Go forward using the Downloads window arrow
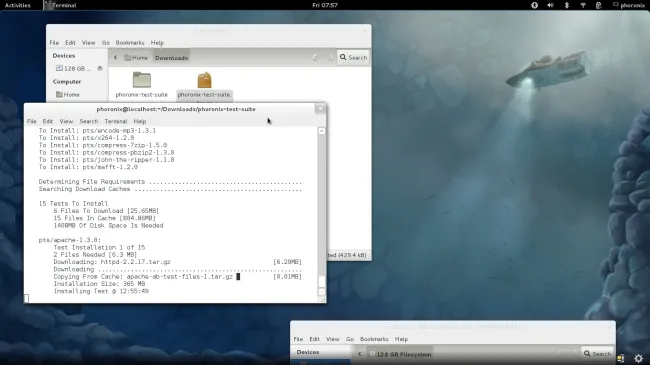This screenshot has width=650, height=365. (x=330, y=58)
